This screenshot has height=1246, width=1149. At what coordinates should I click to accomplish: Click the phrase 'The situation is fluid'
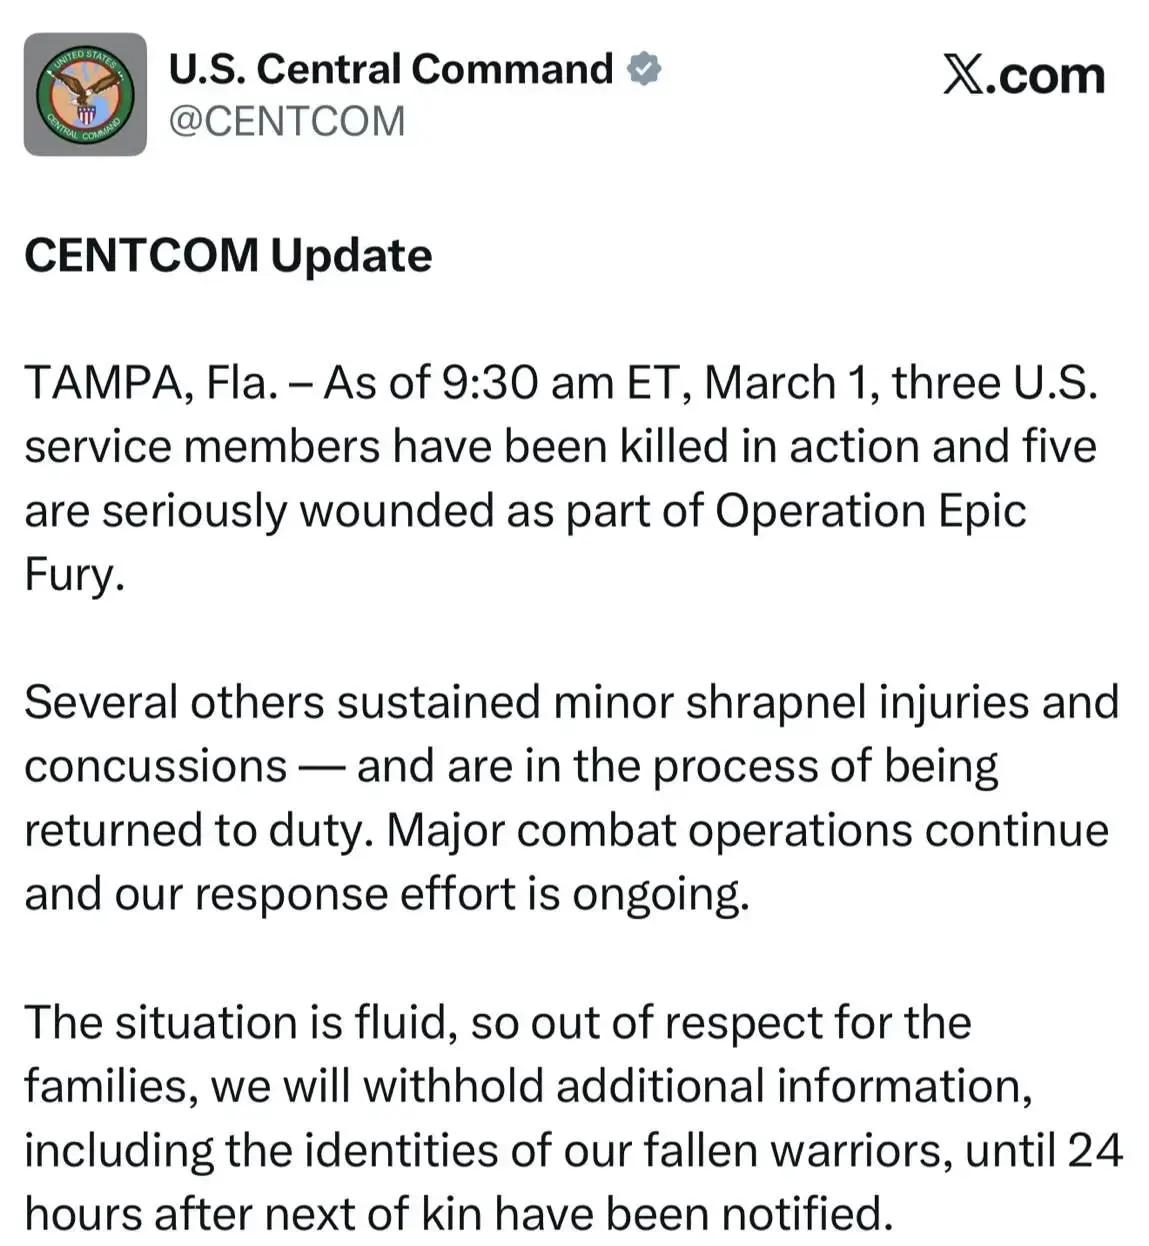240,1022
